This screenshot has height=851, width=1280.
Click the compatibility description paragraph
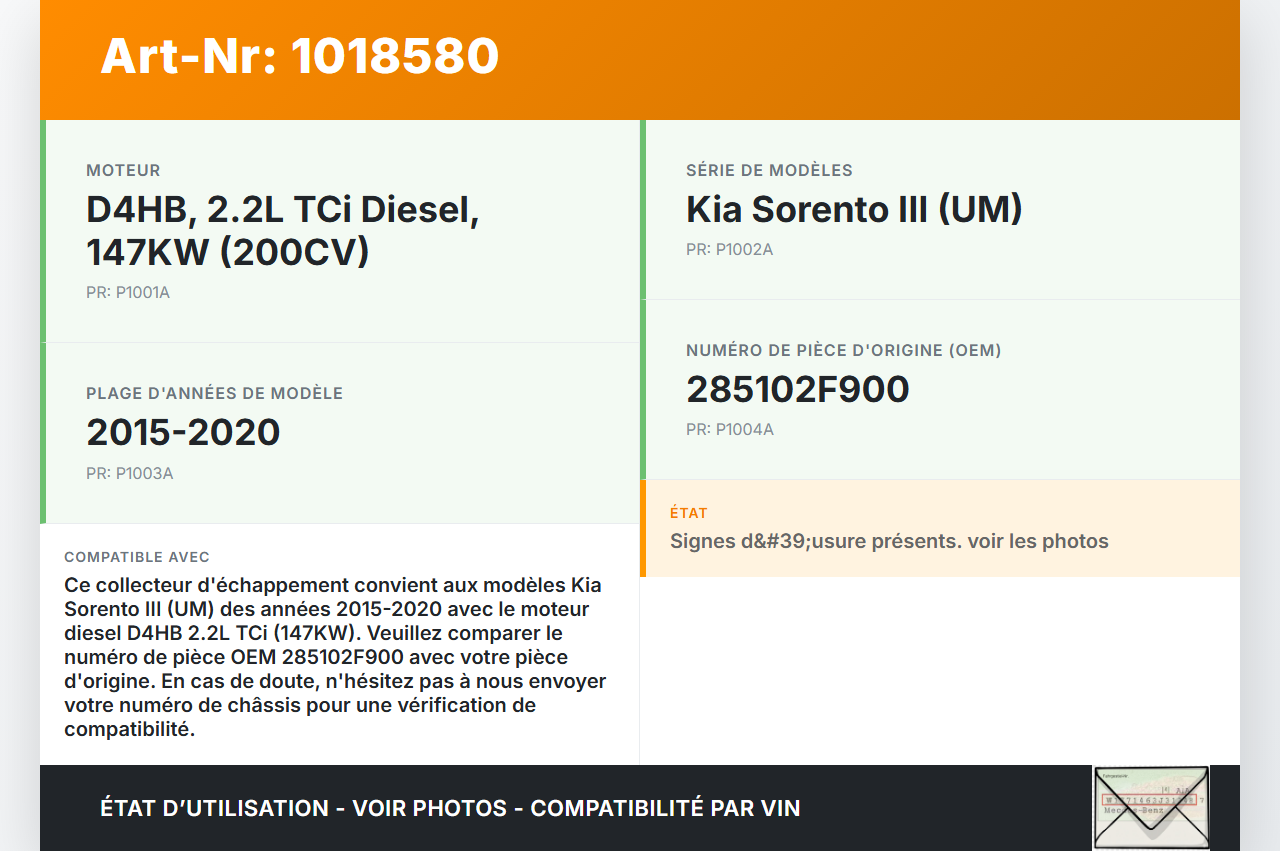coord(335,657)
